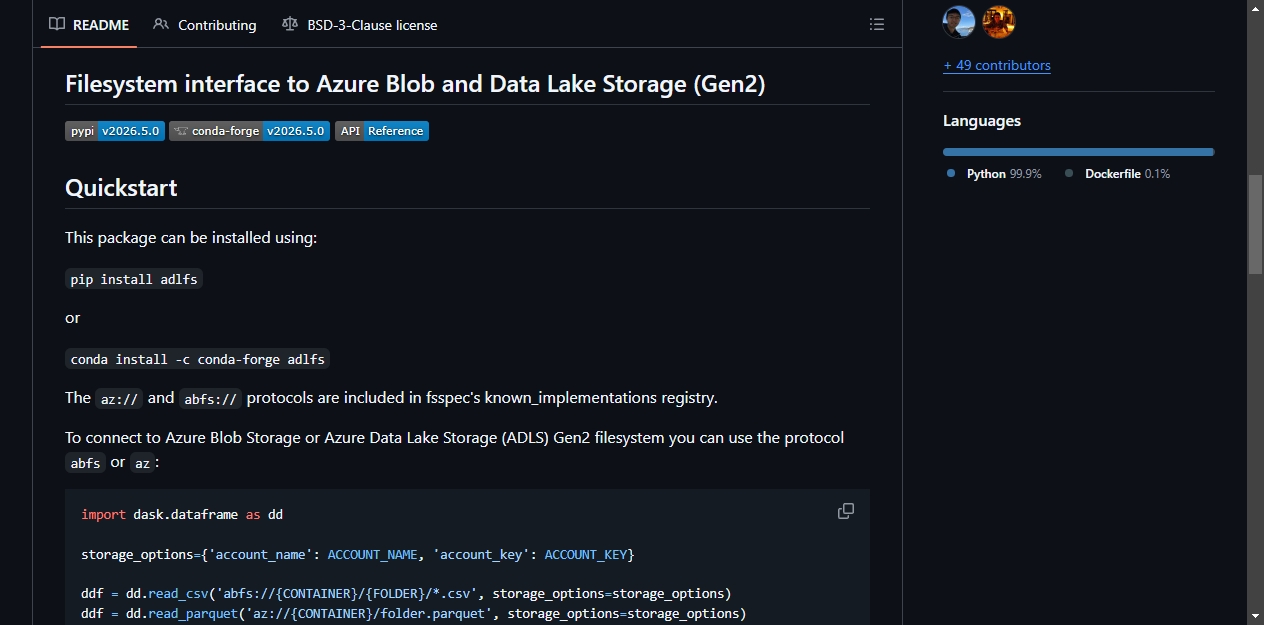The width and height of the screenshot is (1264, 625).
Task: Click the book icon beside README
Action: coord(57,25)
